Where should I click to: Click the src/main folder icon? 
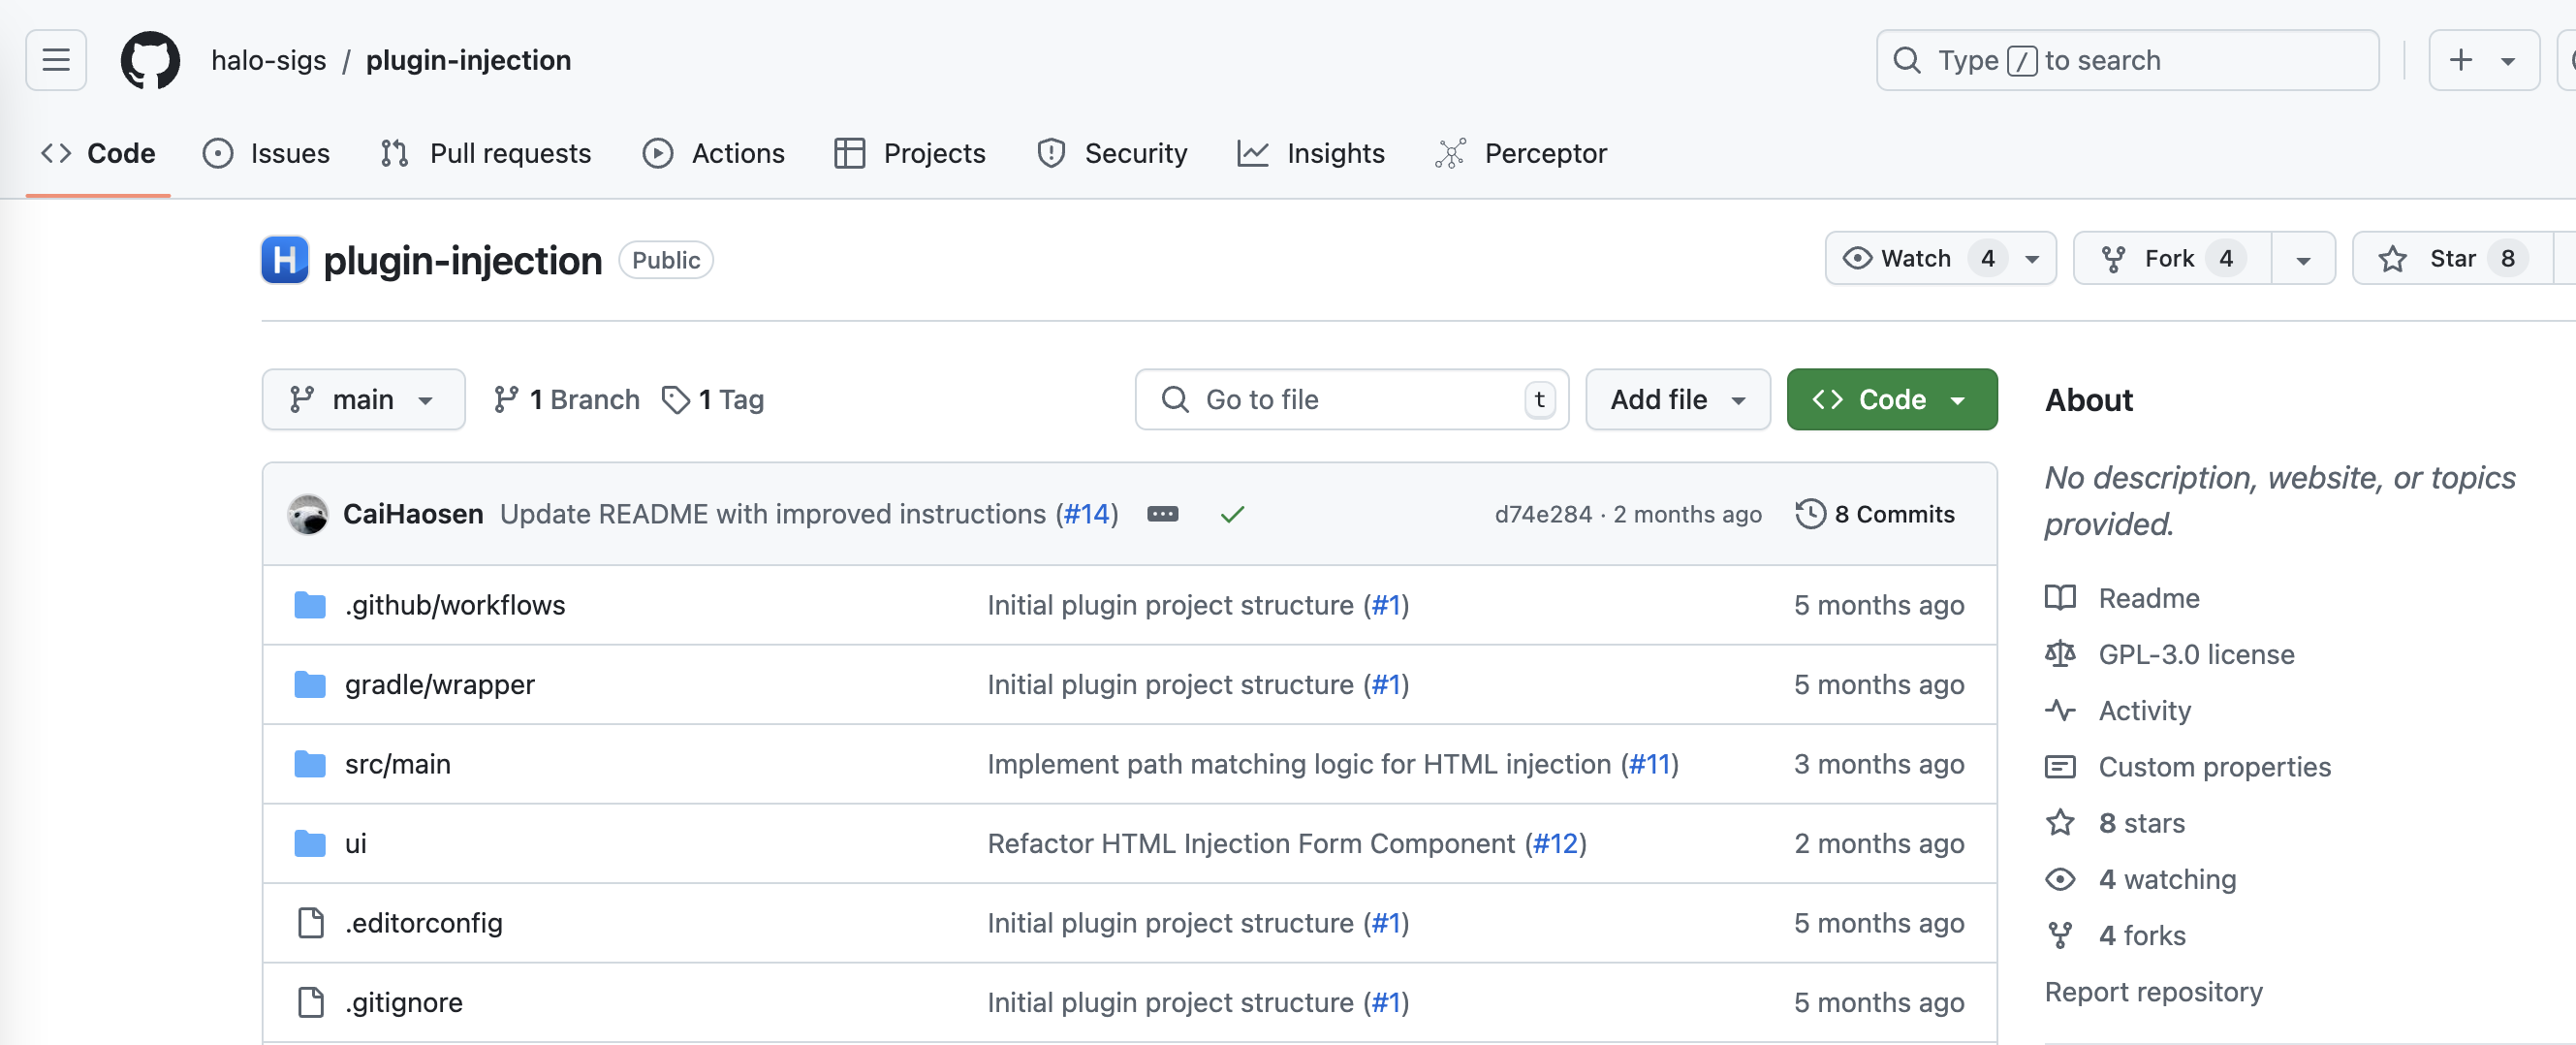tap(310, 764)
